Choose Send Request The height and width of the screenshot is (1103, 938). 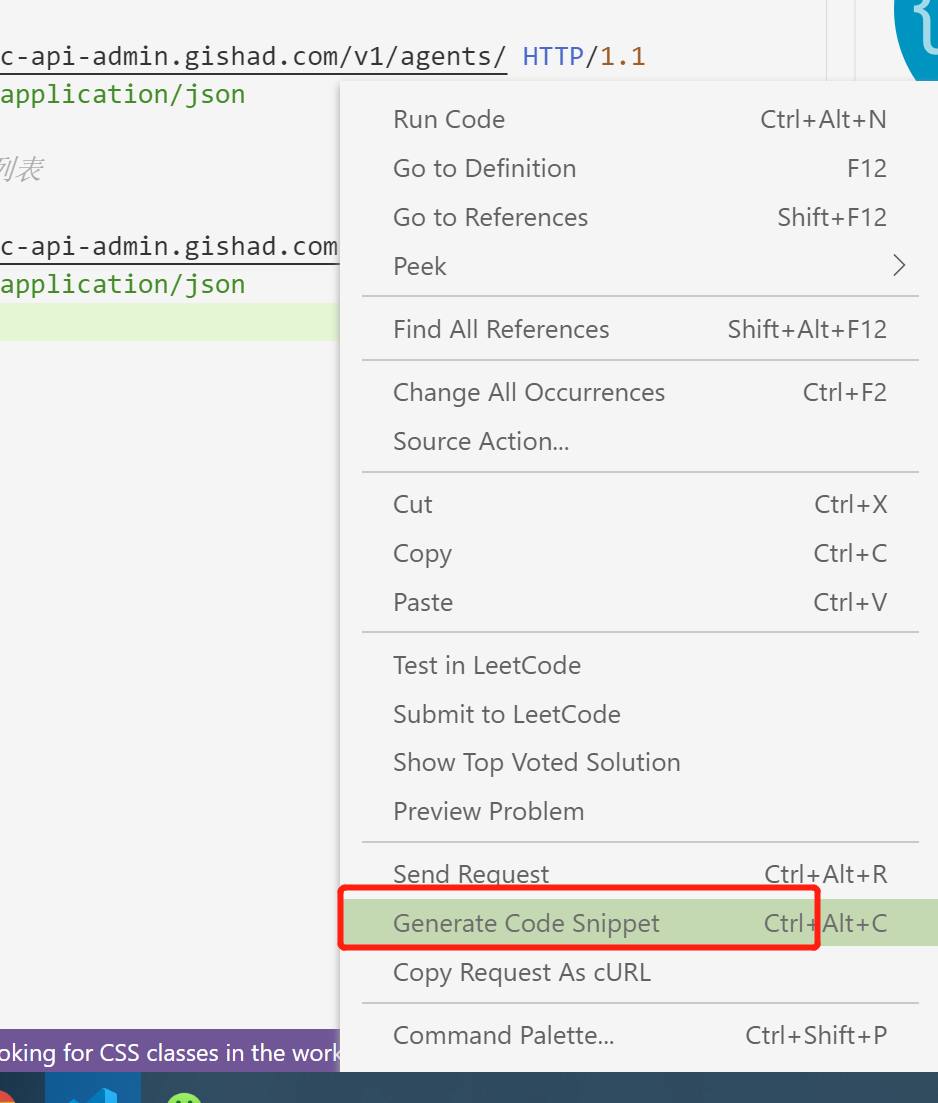click(471, 875)
